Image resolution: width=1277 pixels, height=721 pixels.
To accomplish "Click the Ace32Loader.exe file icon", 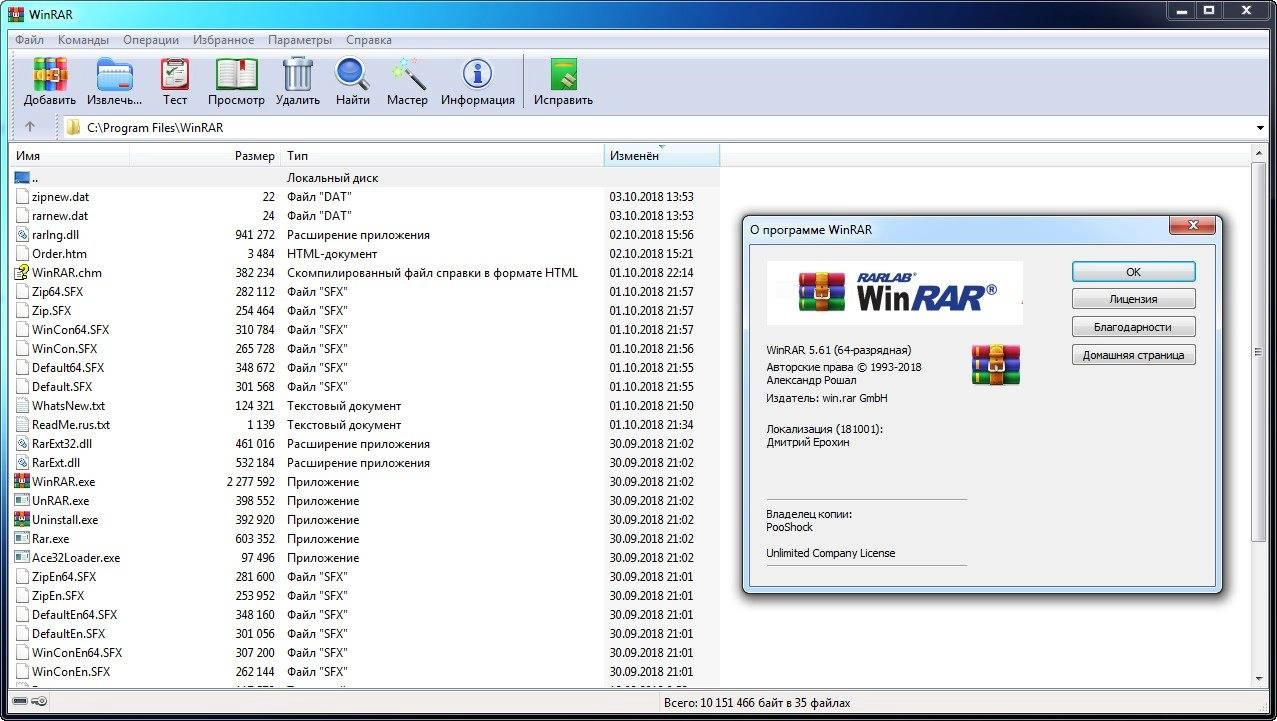I will [22, 558].
